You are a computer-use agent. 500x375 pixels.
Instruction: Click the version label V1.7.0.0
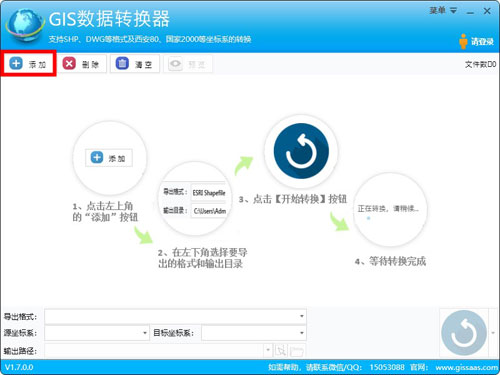[x=19, y=367]
